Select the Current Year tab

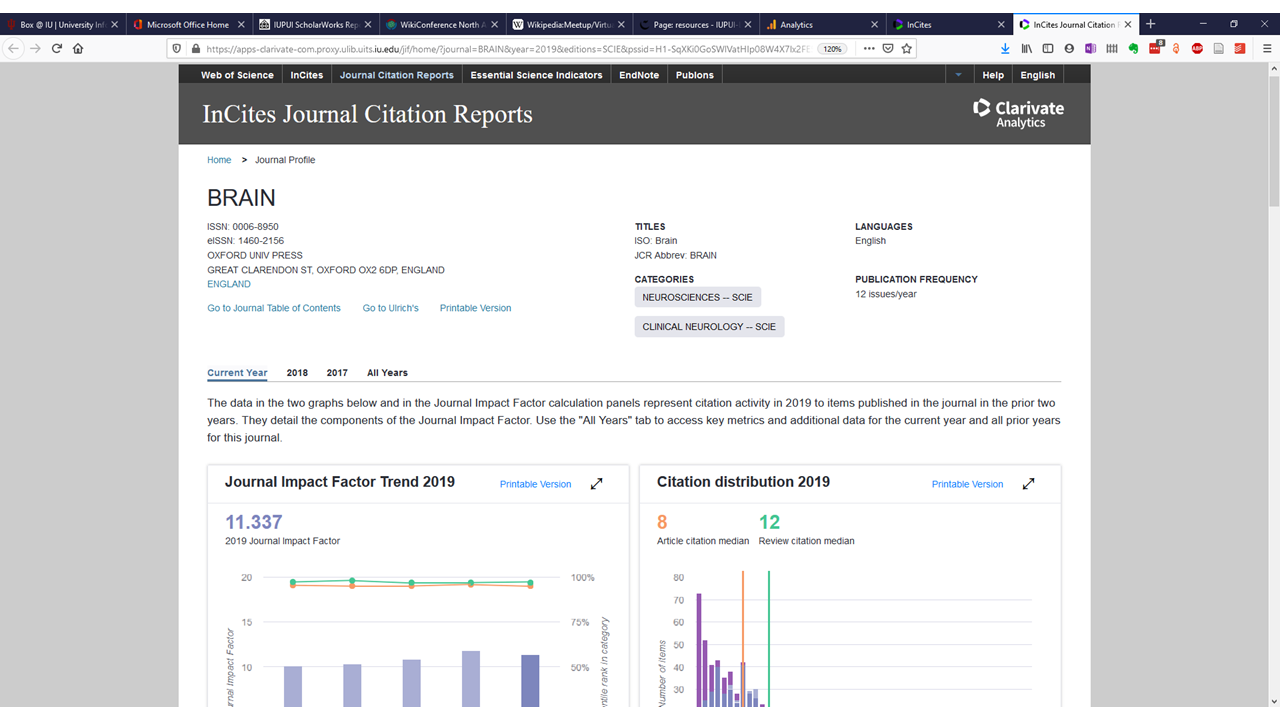tap(237, 373)
